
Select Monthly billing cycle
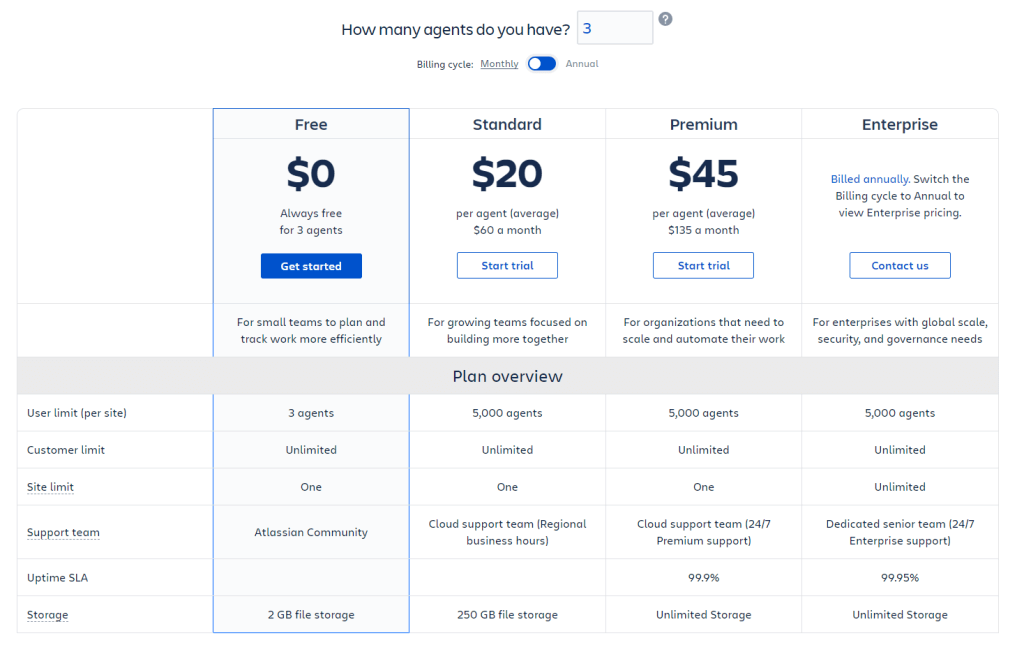coord(499,64)
